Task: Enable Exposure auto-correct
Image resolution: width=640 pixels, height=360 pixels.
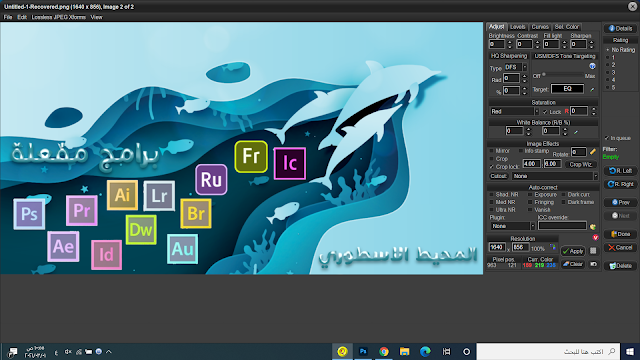Action: click(x=530, y=195)
